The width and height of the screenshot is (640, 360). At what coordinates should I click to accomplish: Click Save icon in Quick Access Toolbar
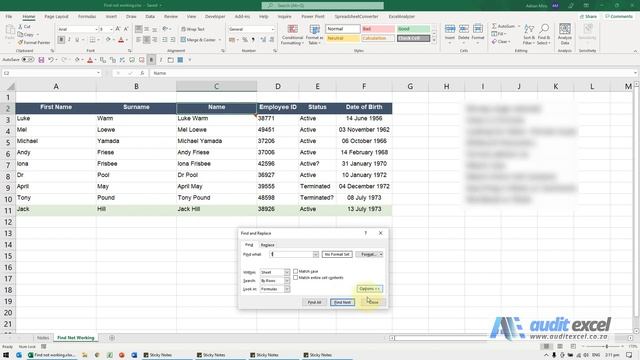click(41, 60)
